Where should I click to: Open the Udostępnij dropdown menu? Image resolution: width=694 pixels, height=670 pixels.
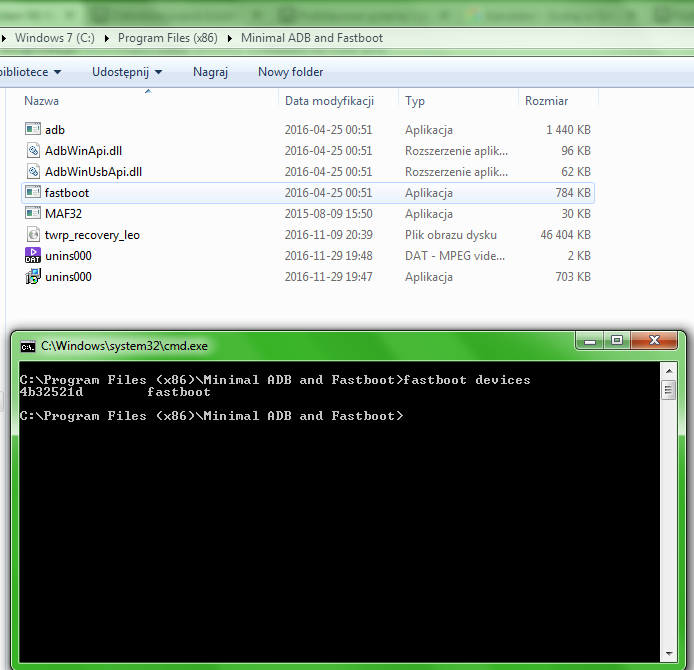point(126,72)
